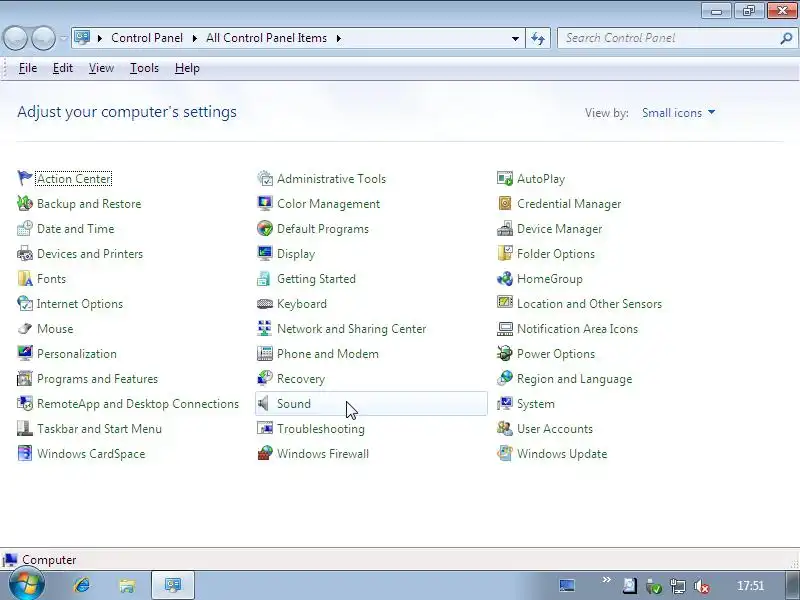Open the View menu
The height and width of the screenshot is (600, 800).
[101, 68]
